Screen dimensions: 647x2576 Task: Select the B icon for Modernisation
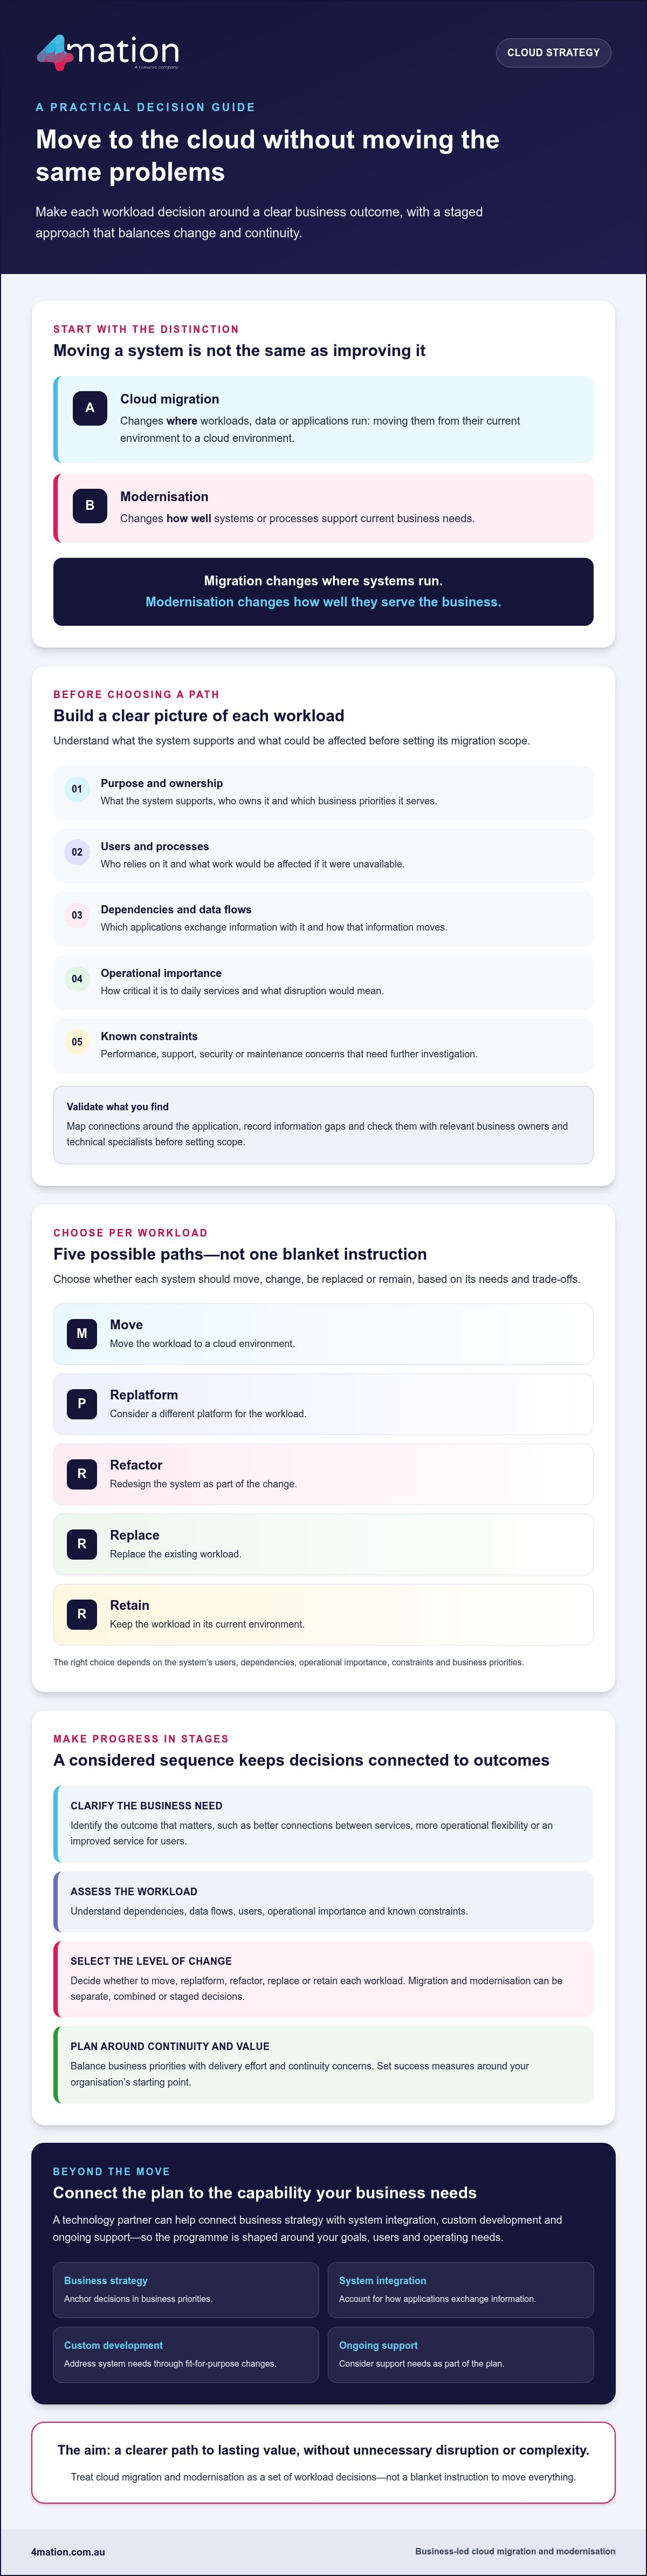[90, 505]
